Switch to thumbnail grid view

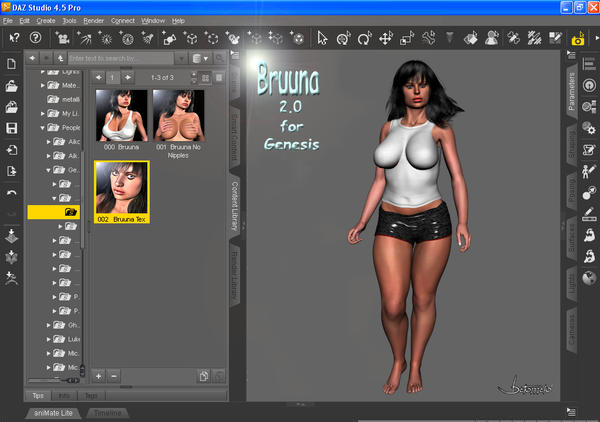pos(205,78)
